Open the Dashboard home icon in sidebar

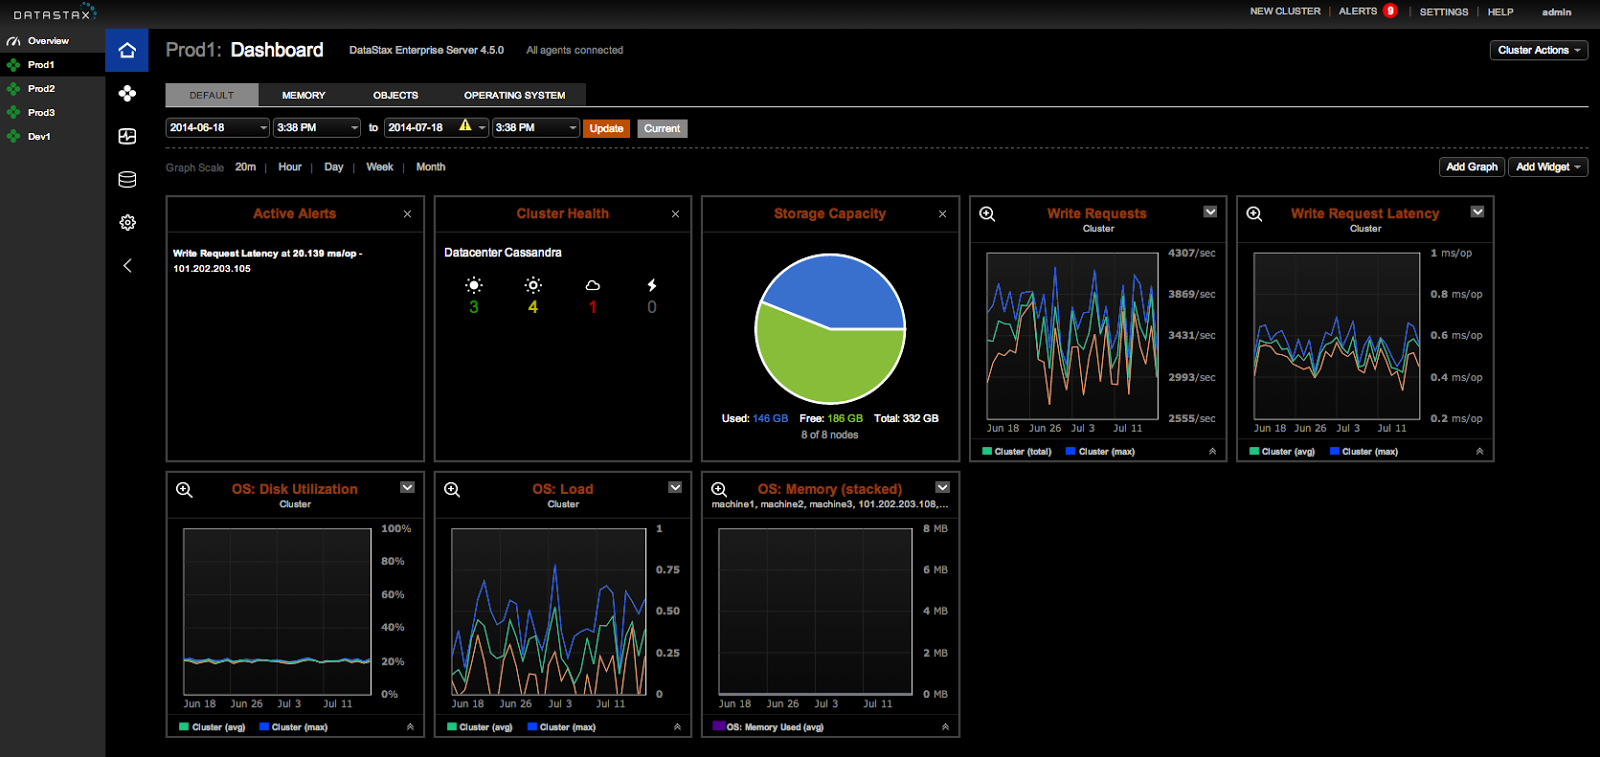tap(127, 50)
